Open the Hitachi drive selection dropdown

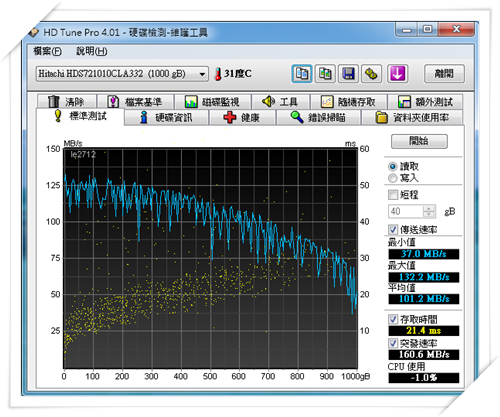pos(122,74)
